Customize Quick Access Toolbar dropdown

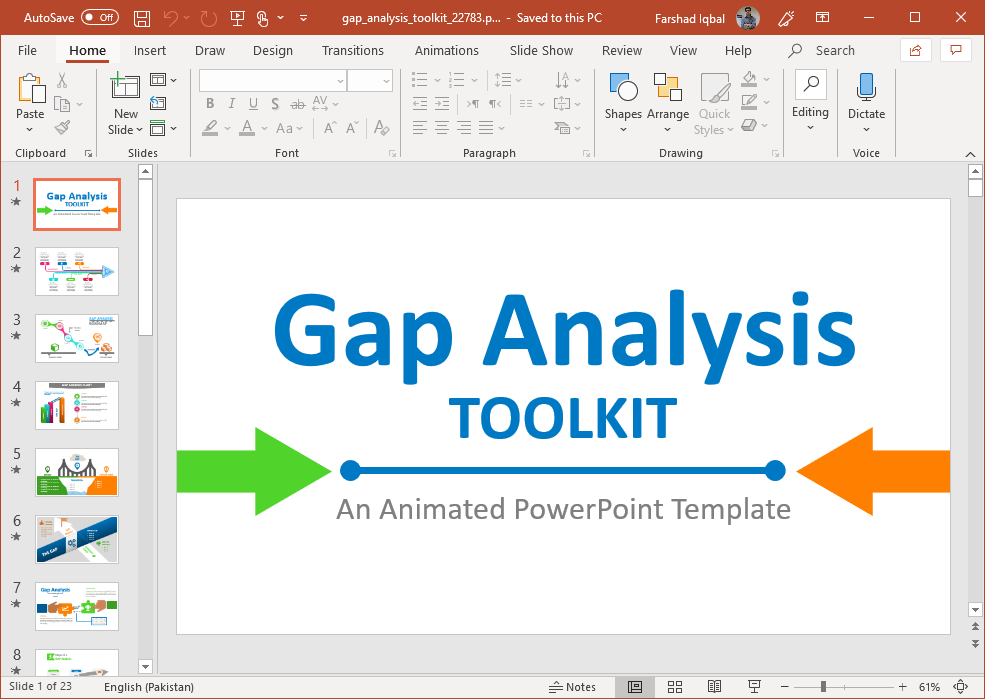coord(303,18)
